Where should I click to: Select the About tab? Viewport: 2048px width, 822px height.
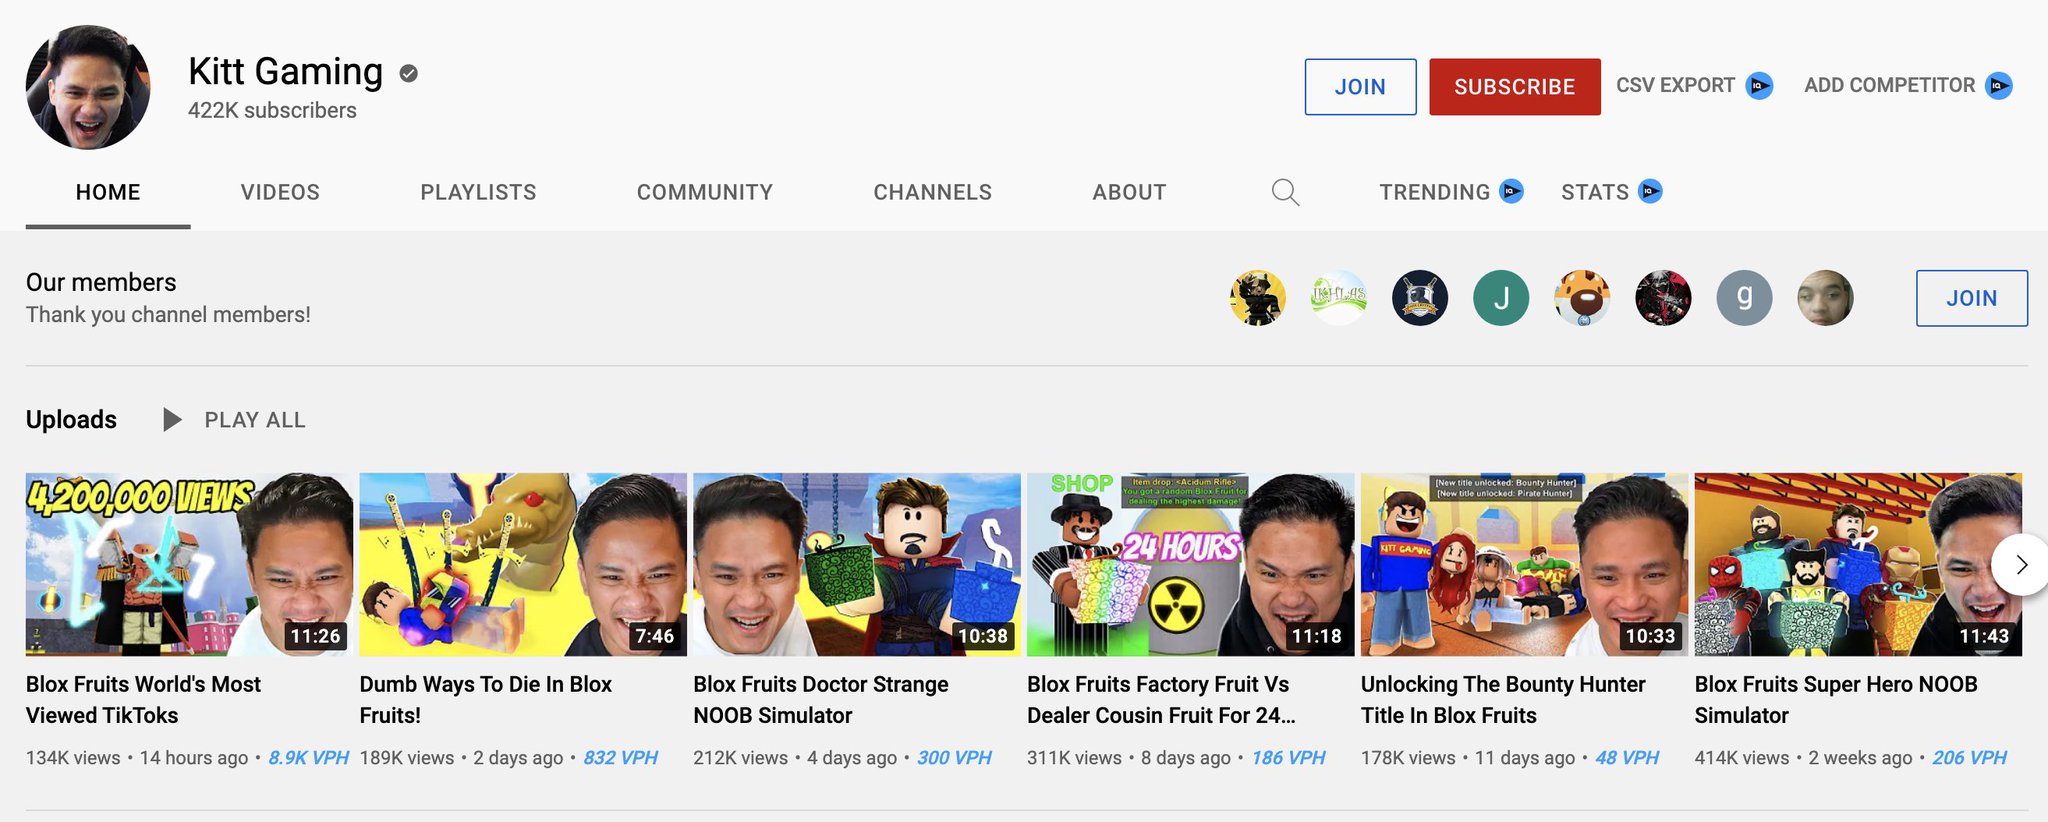1129,192
